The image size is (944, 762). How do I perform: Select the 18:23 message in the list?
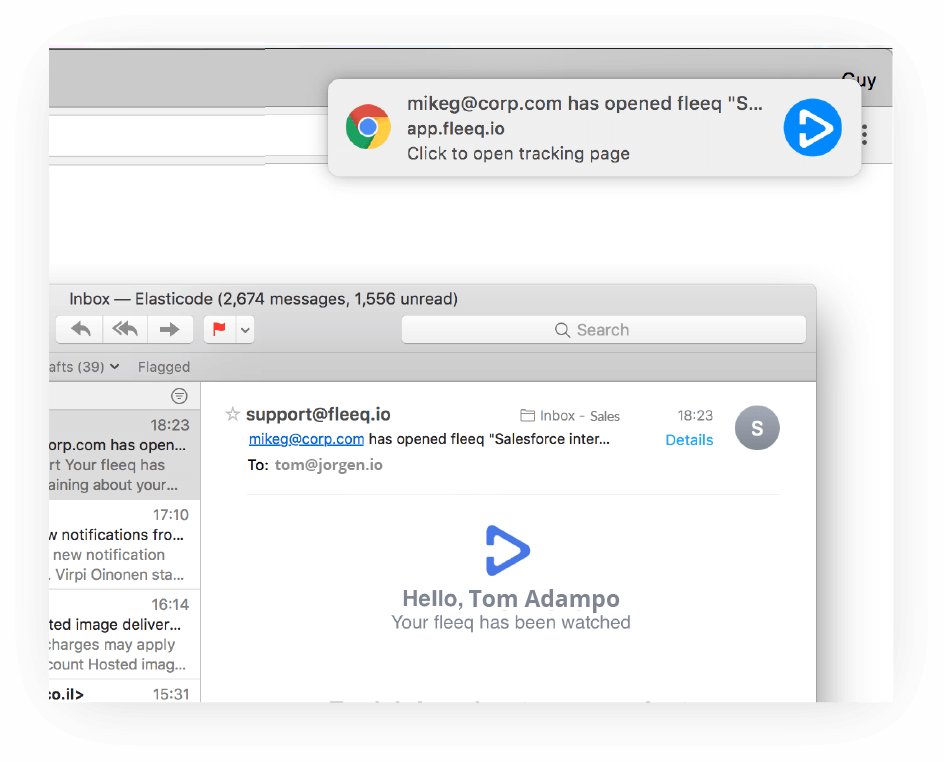click(125, 455)
